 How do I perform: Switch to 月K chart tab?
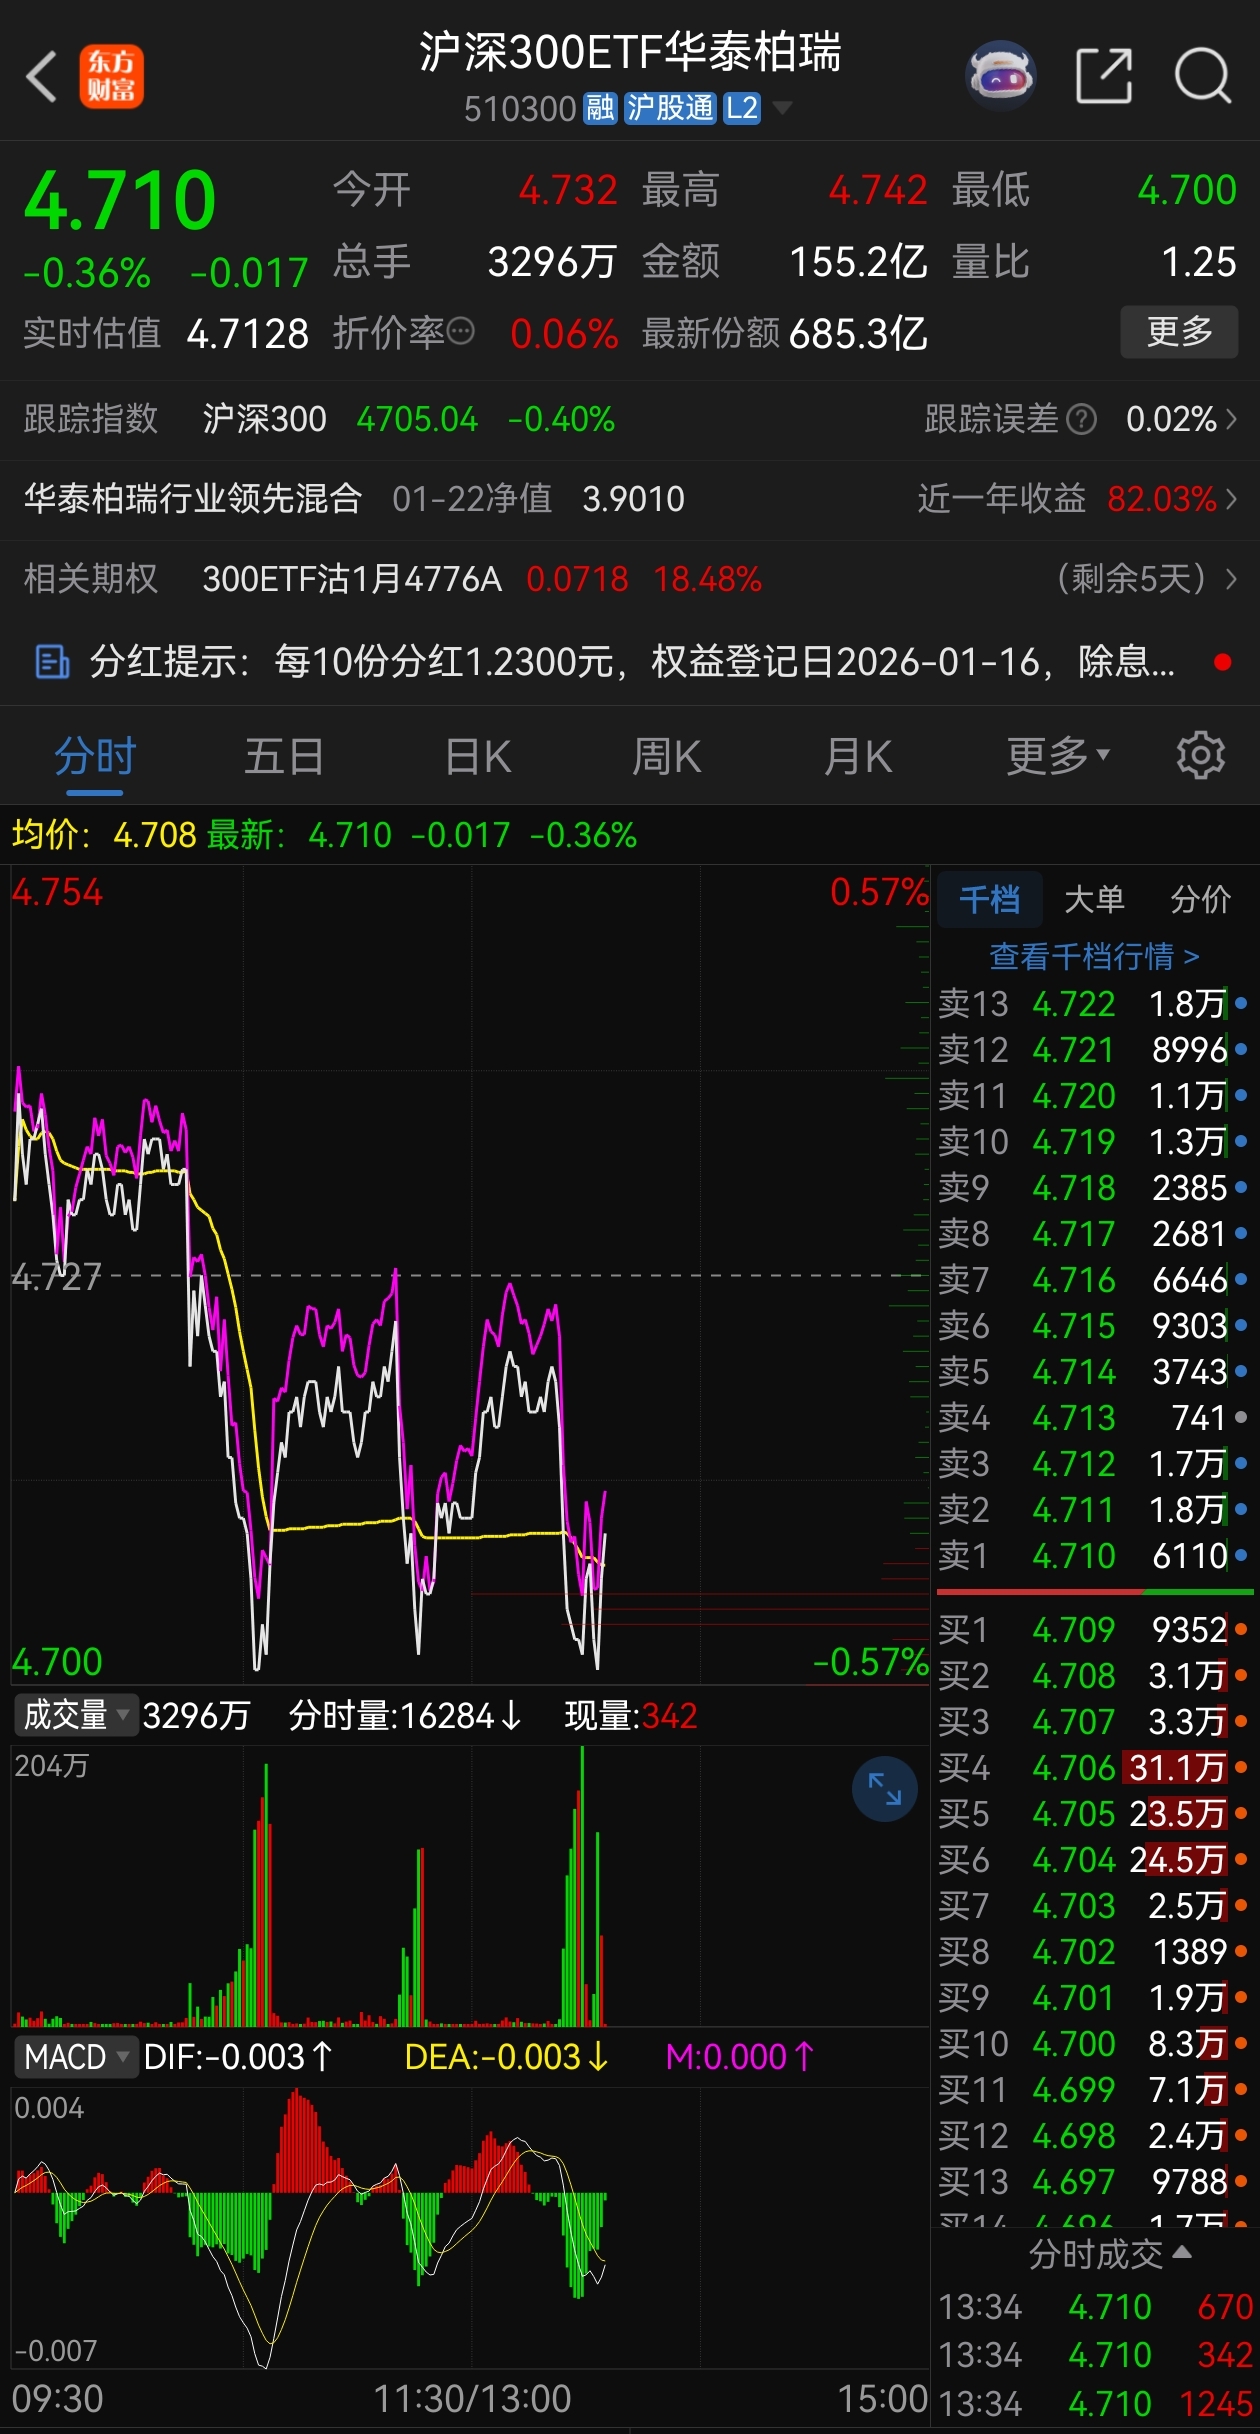[857, 757]
